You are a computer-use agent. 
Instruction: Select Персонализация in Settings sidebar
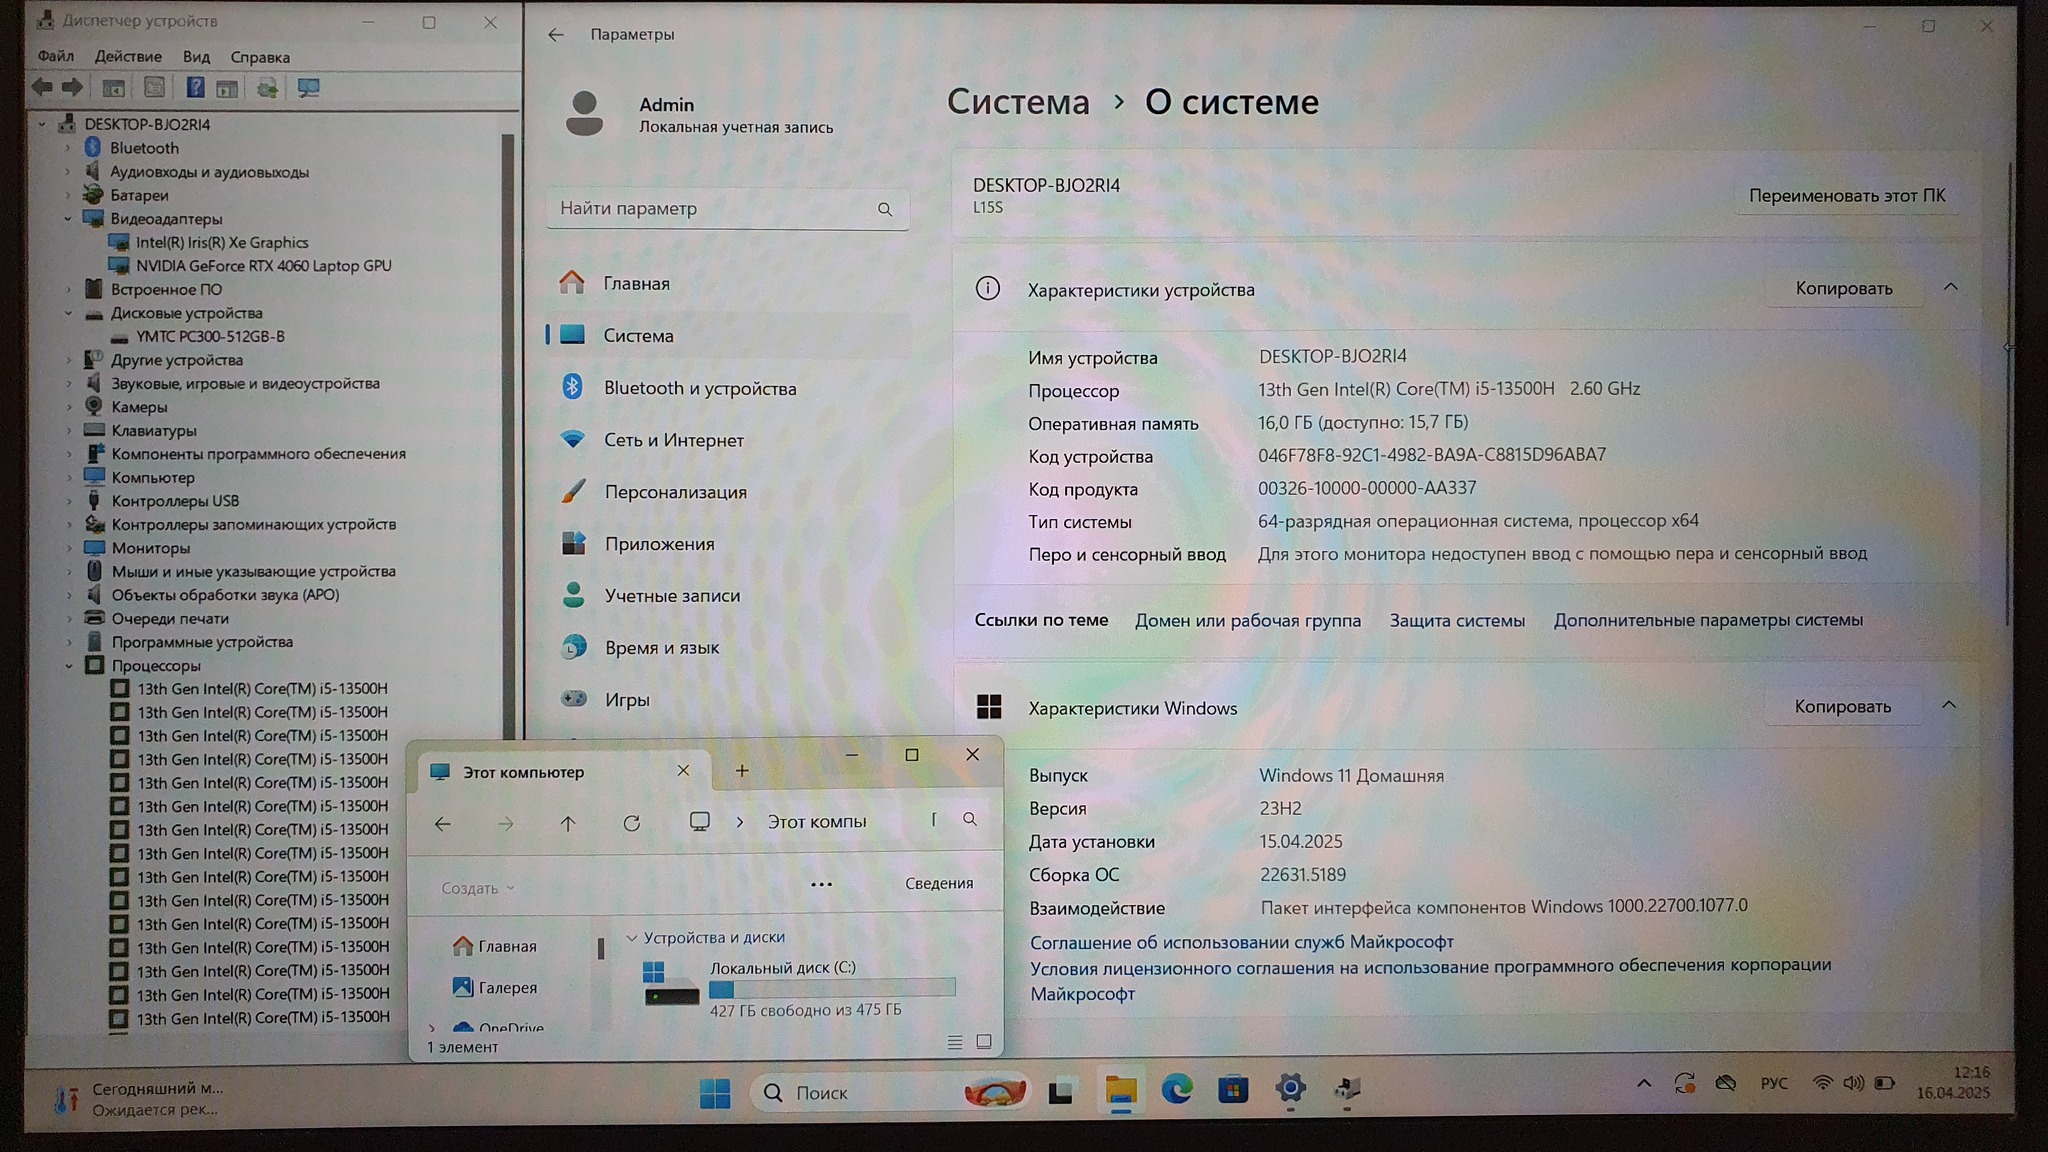675,492
